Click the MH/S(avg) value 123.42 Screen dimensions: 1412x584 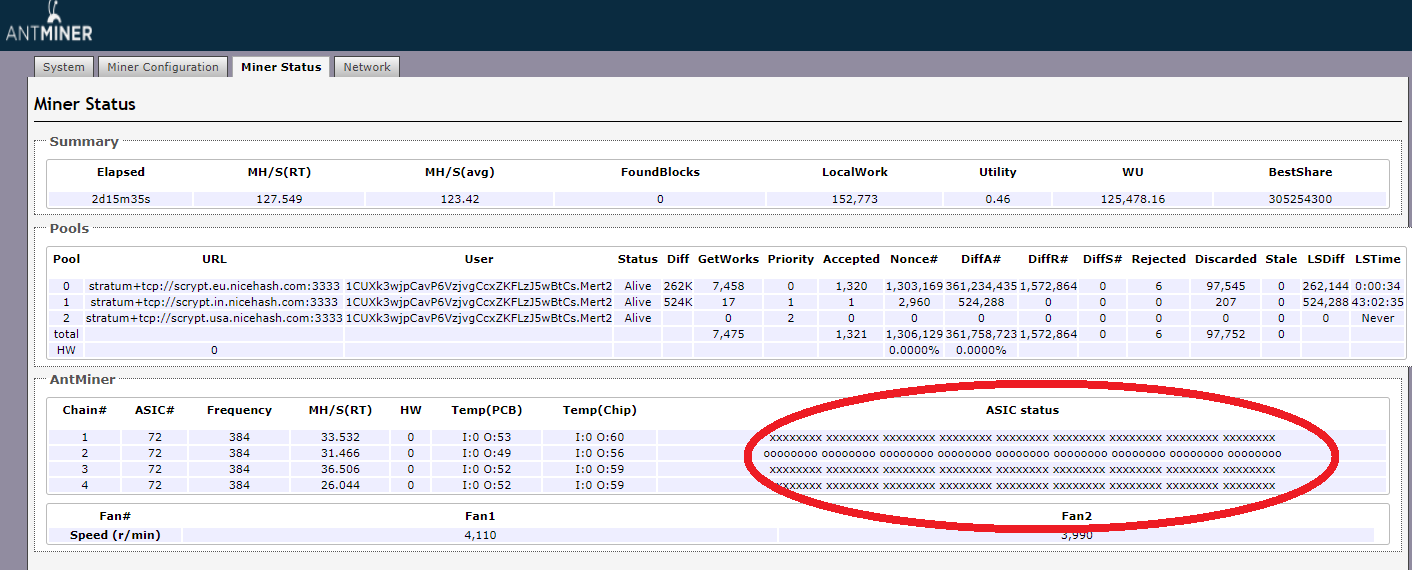(x=460, y=199)
